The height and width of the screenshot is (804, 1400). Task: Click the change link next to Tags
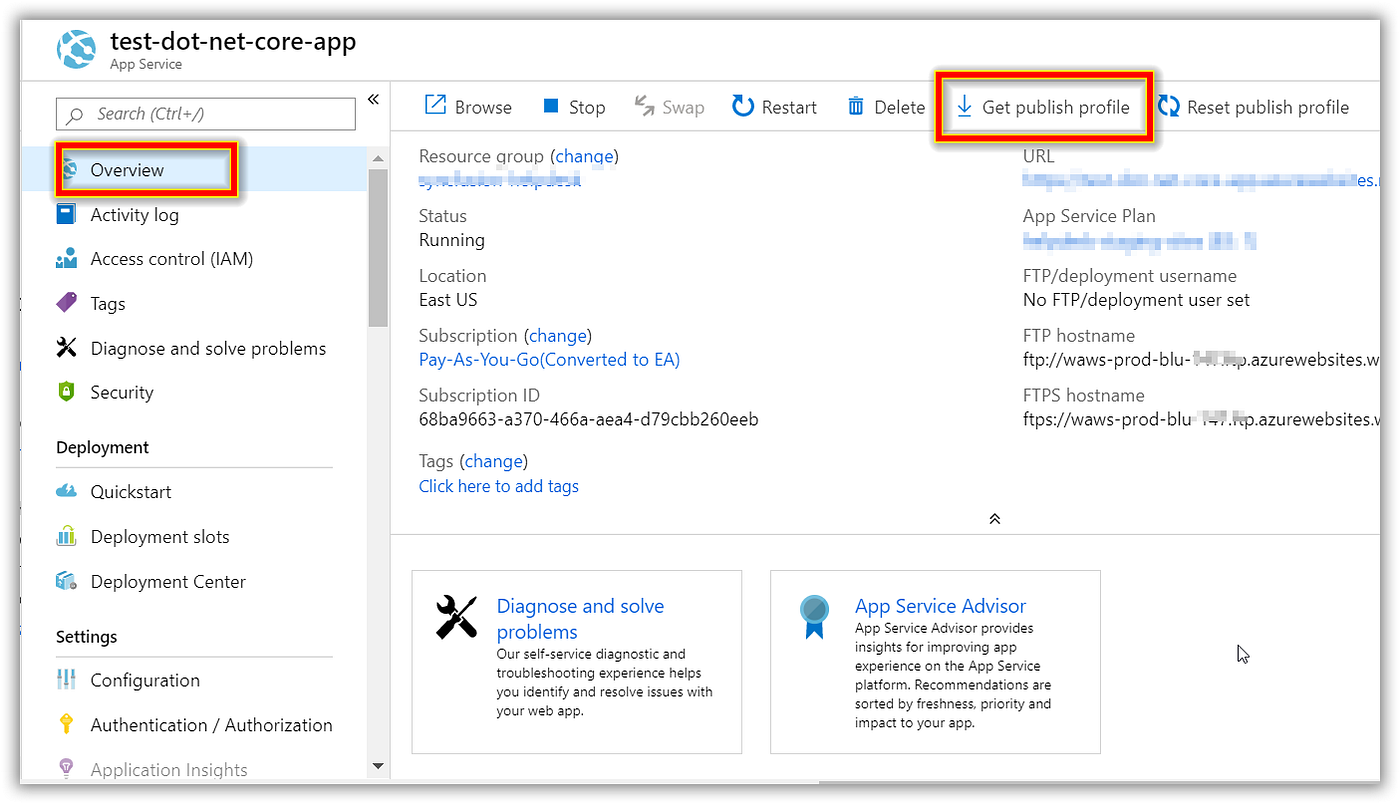pos(494,461)
